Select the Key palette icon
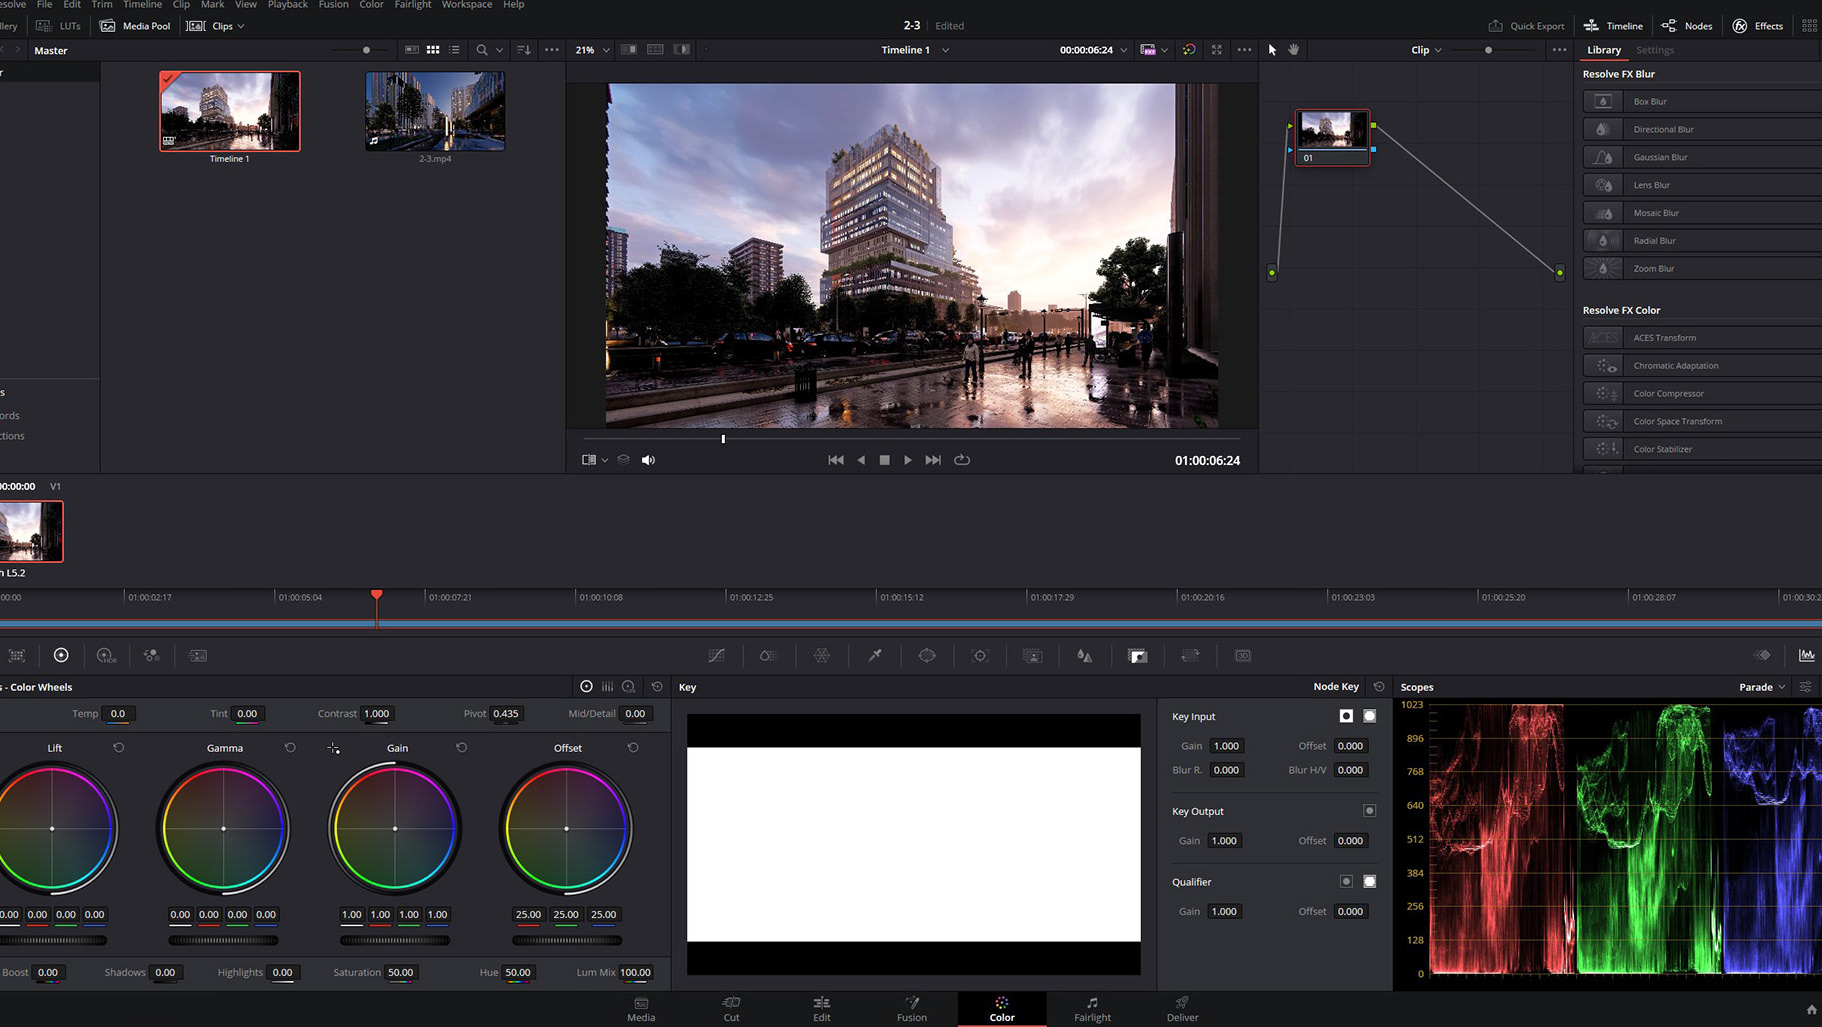Image resolution: width=1822 pixels, height=1027 pixels. pyautogui.click(x=1138, y=656)
